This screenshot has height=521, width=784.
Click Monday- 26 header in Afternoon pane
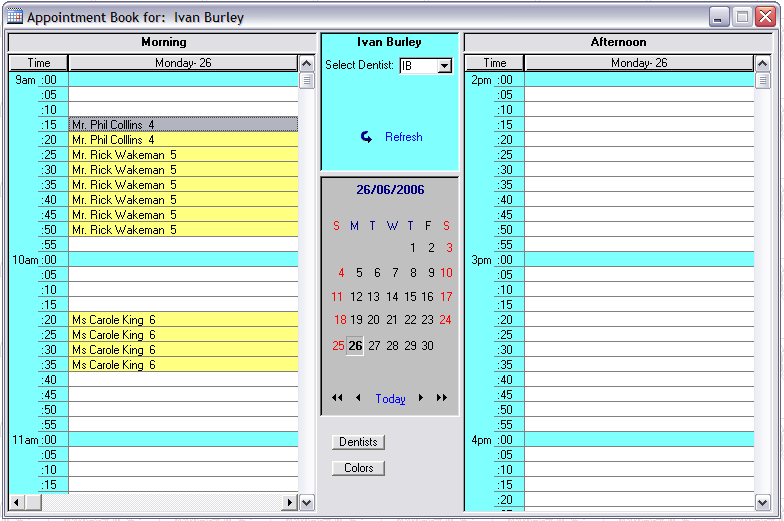[x=639, y=62]
